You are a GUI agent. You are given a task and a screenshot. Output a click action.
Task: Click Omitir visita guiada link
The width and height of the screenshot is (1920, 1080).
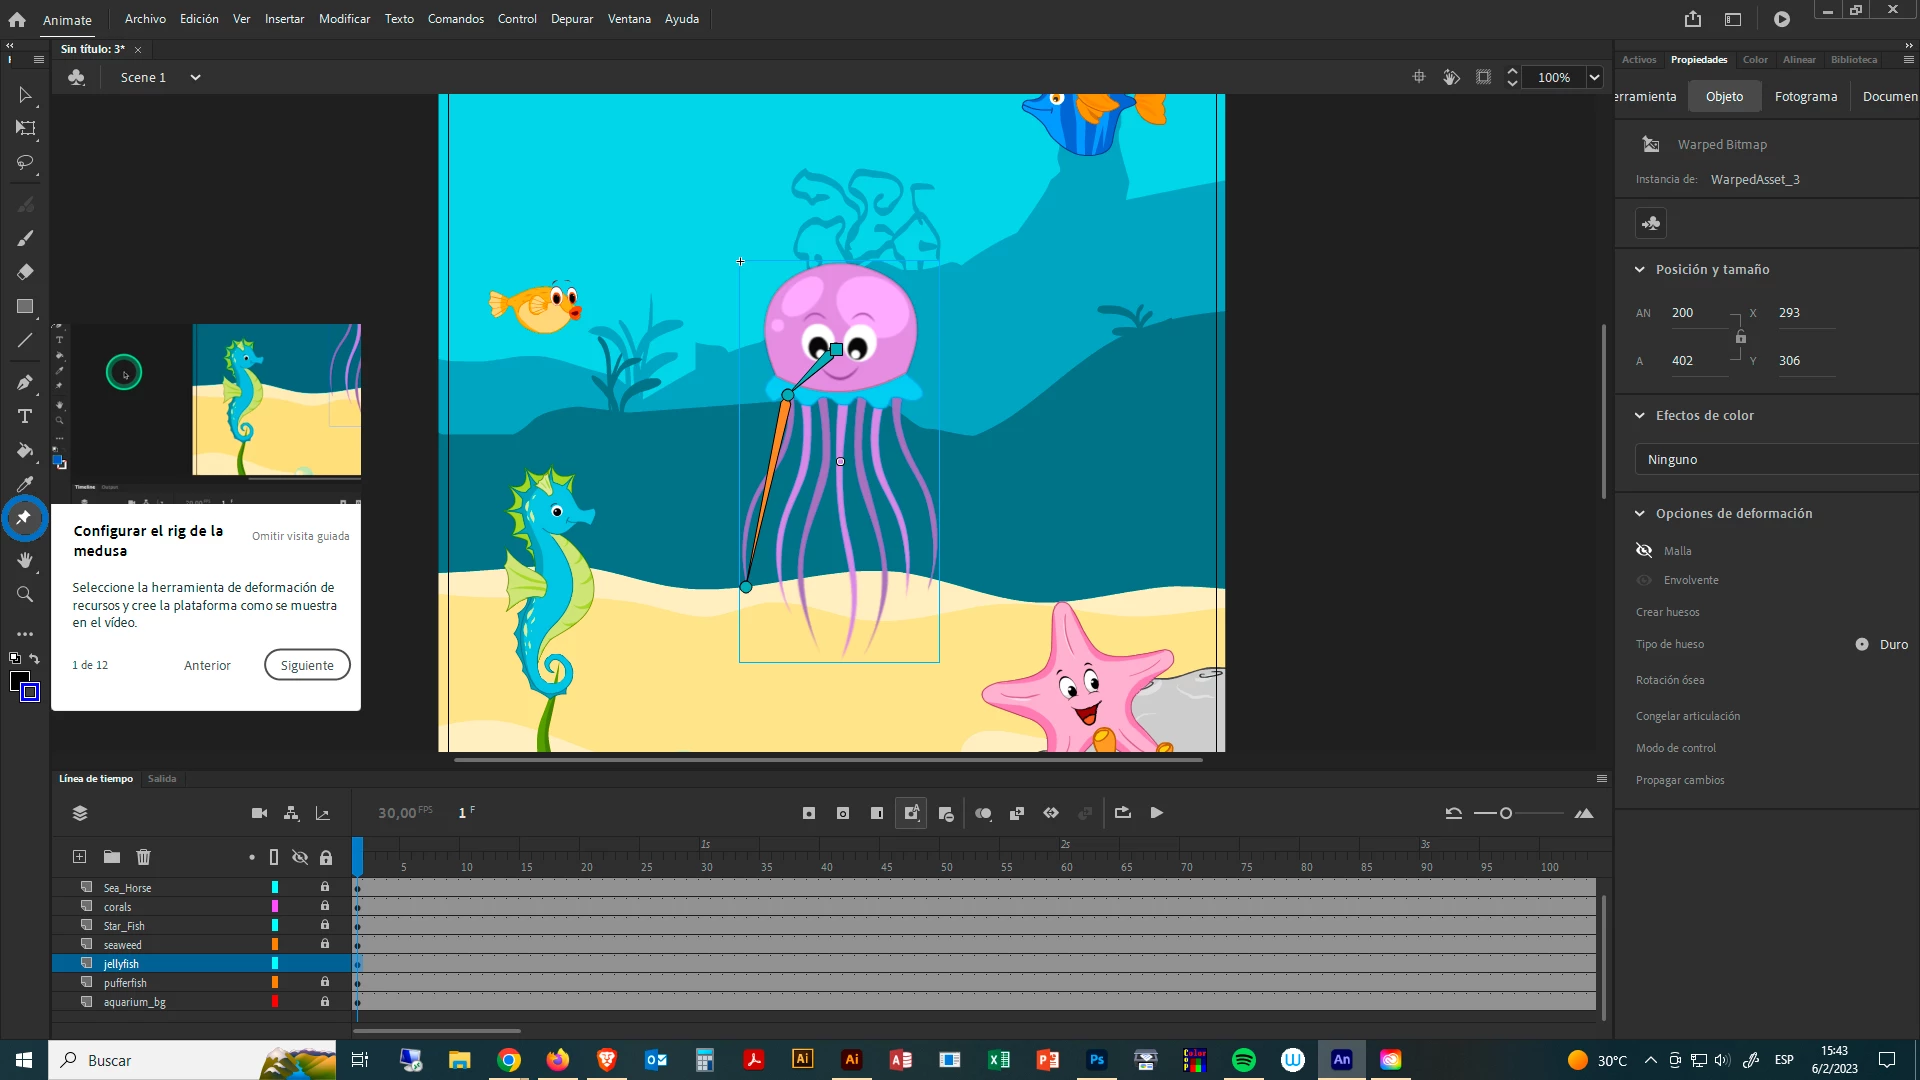pos(300,537)
